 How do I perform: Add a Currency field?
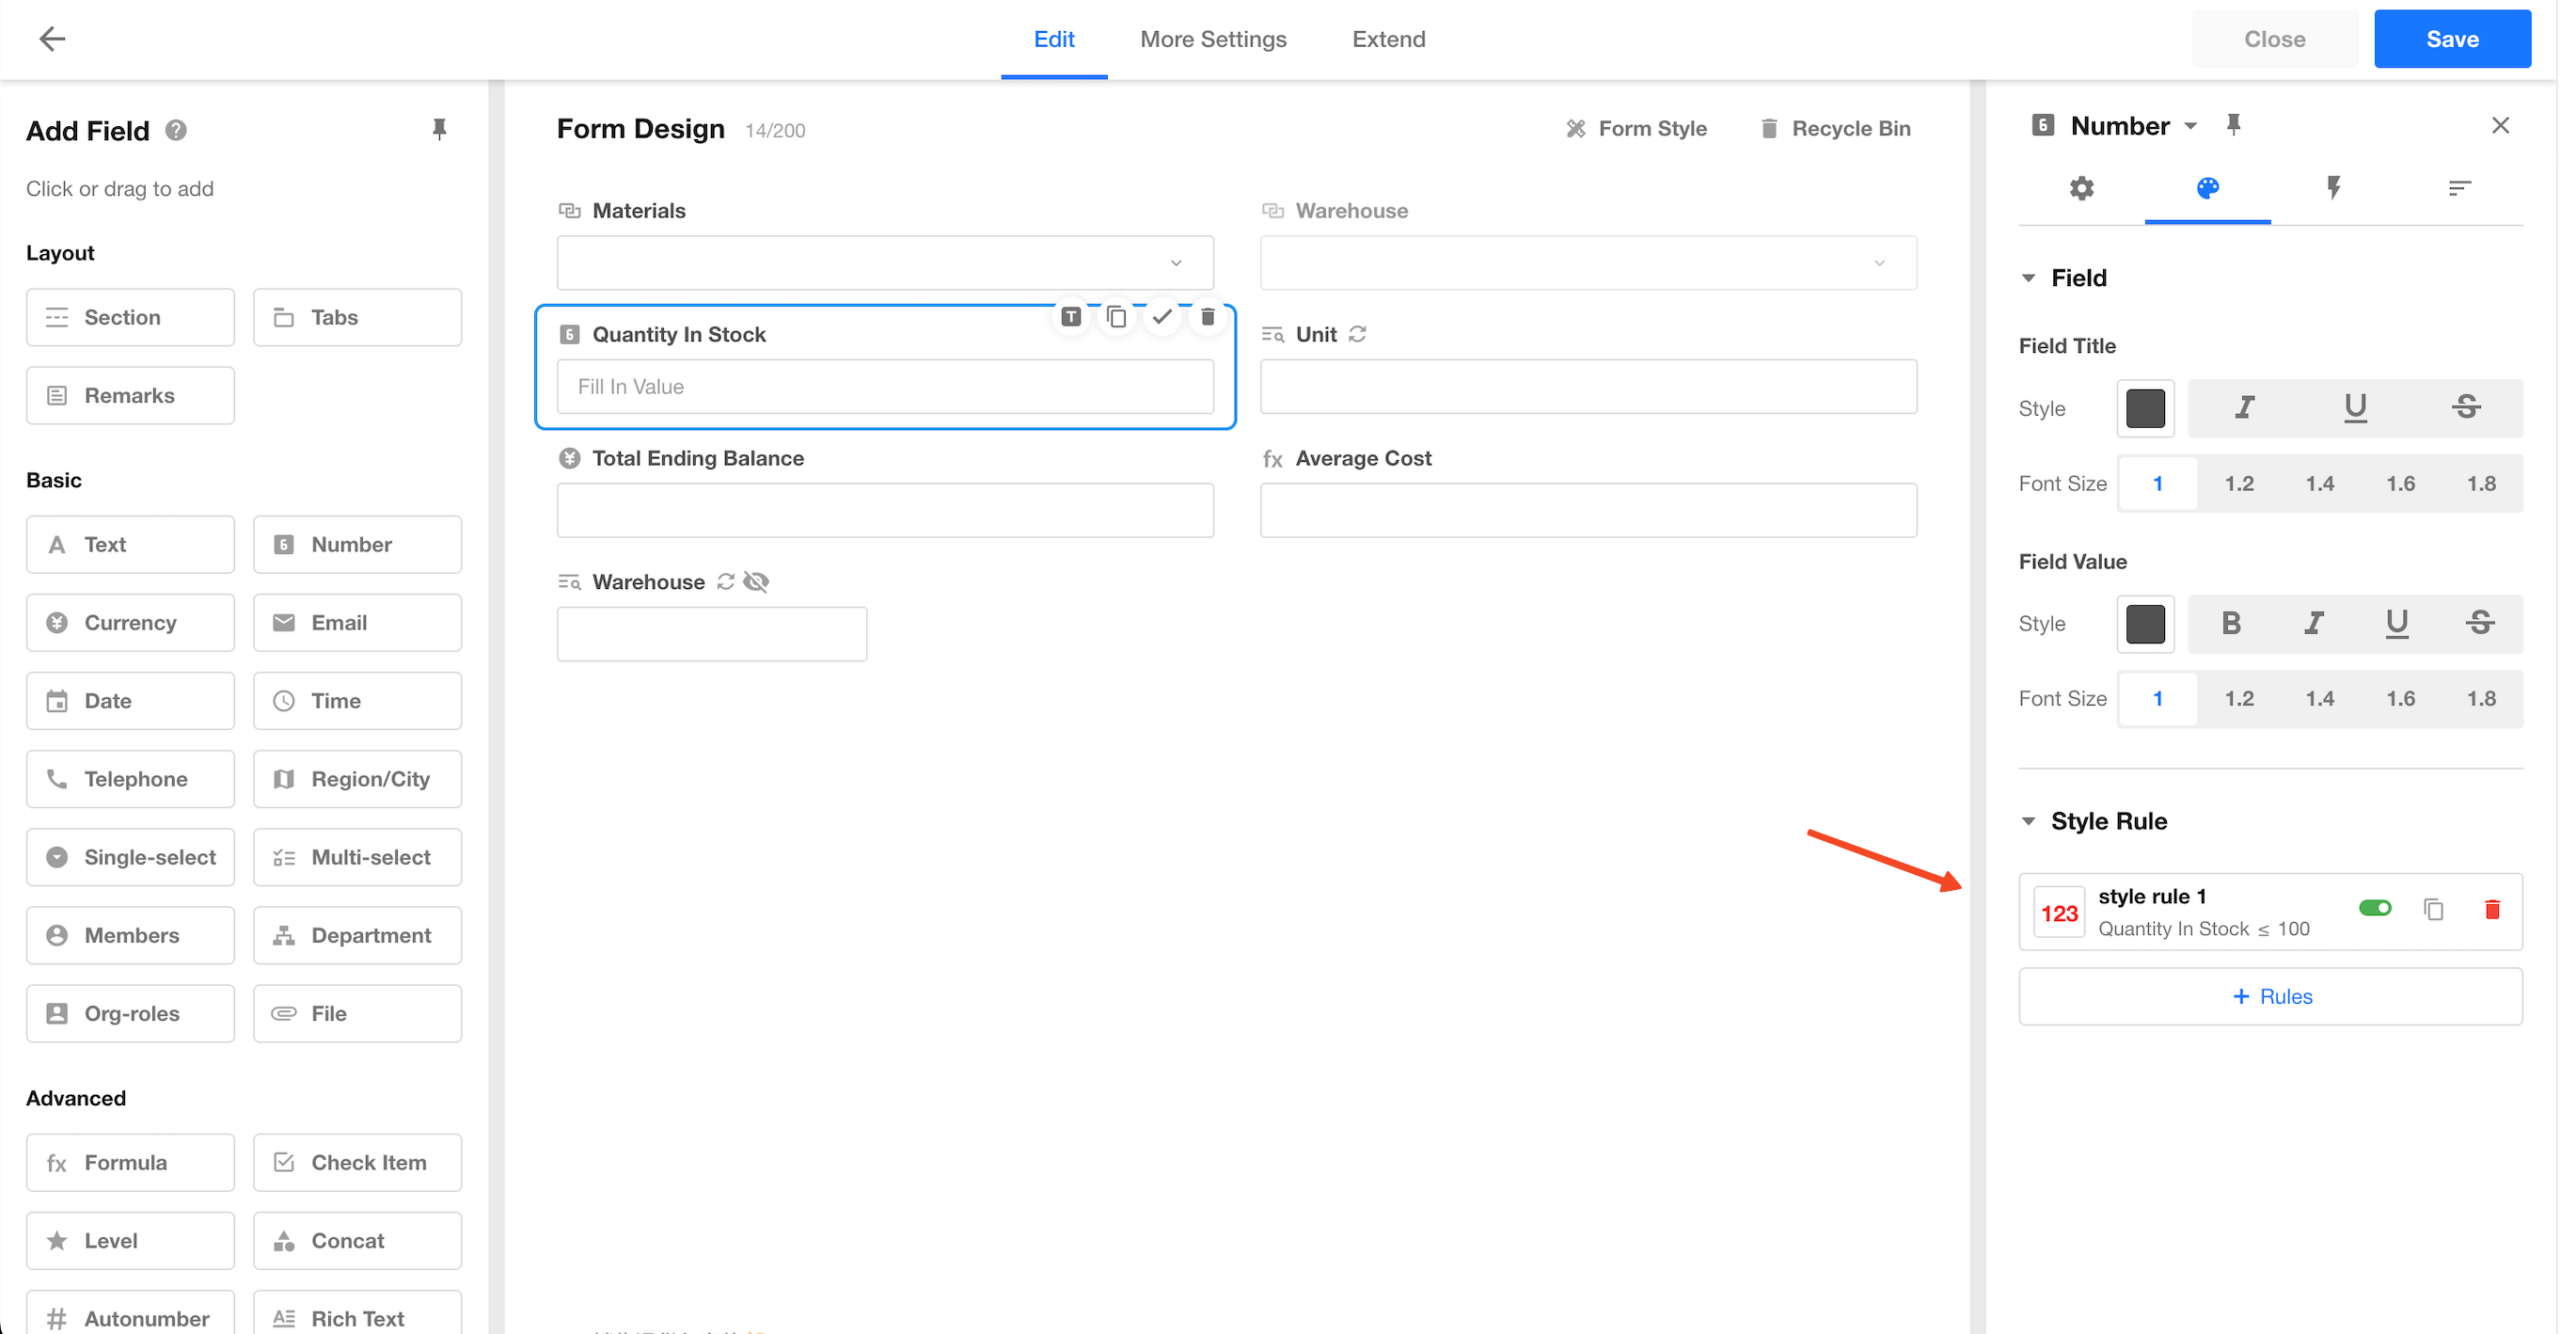130,622
